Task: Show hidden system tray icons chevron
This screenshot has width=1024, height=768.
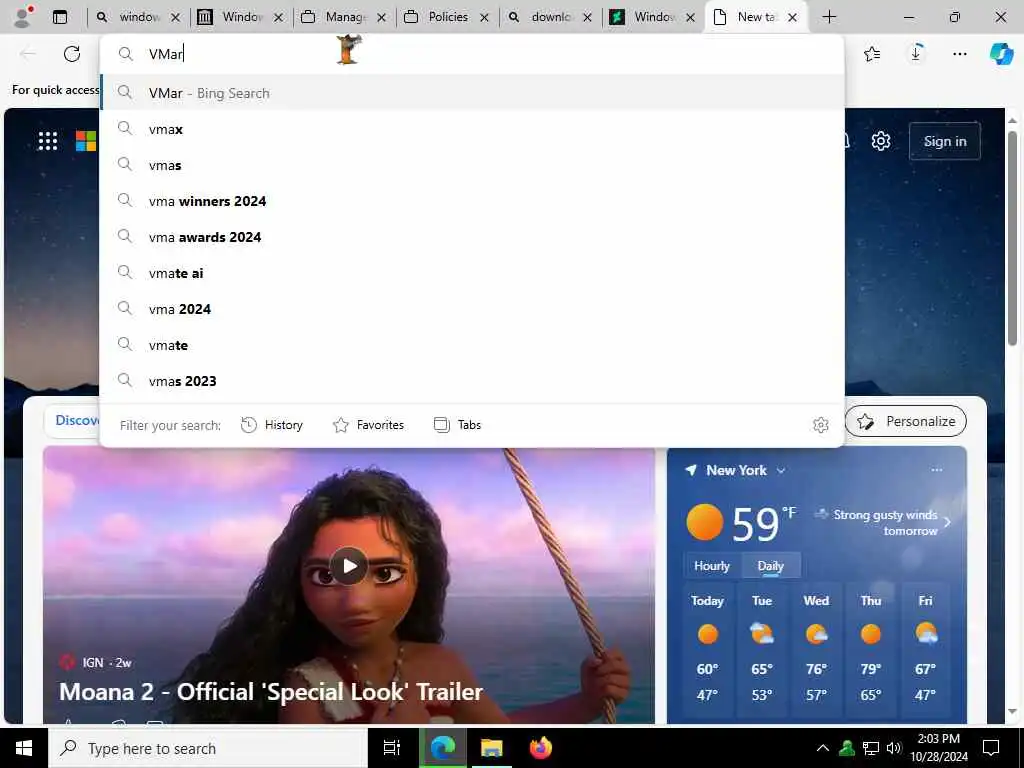Action: (823, 748)
